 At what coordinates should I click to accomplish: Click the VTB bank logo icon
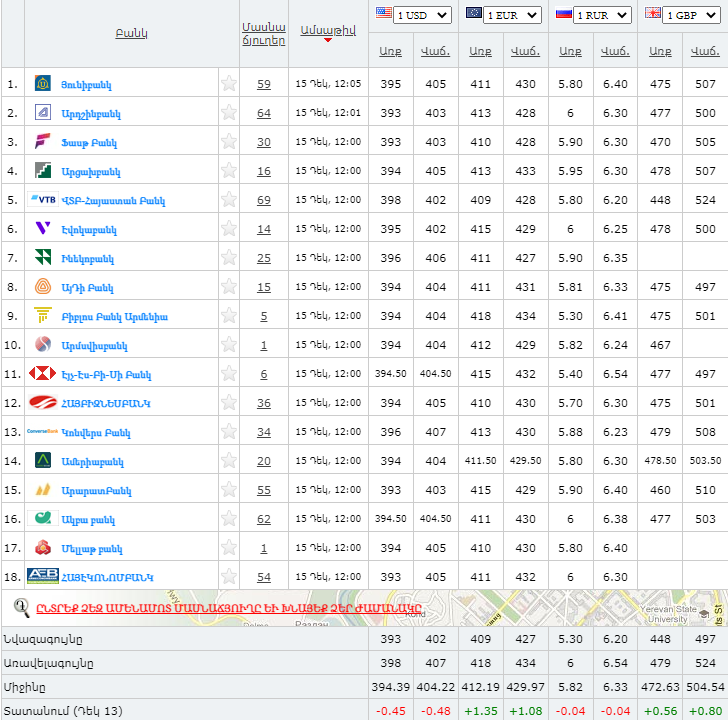pos(43,200)
